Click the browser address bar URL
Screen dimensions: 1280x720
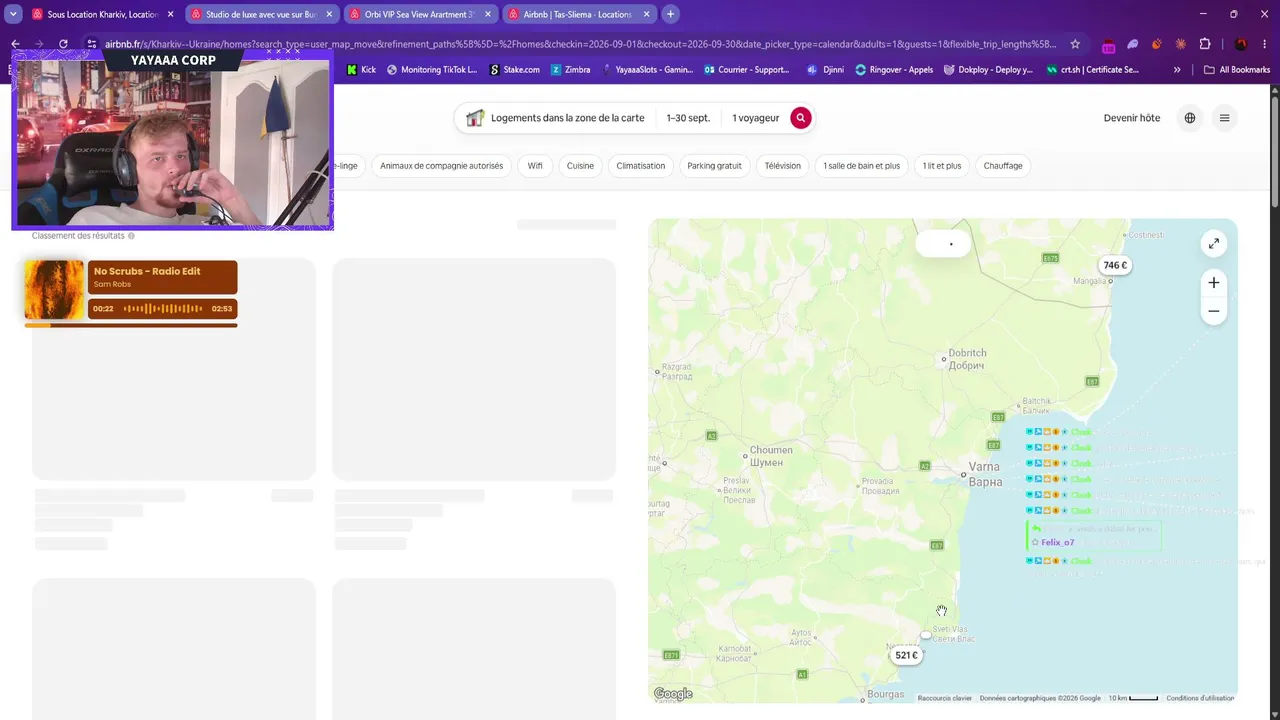580,44
